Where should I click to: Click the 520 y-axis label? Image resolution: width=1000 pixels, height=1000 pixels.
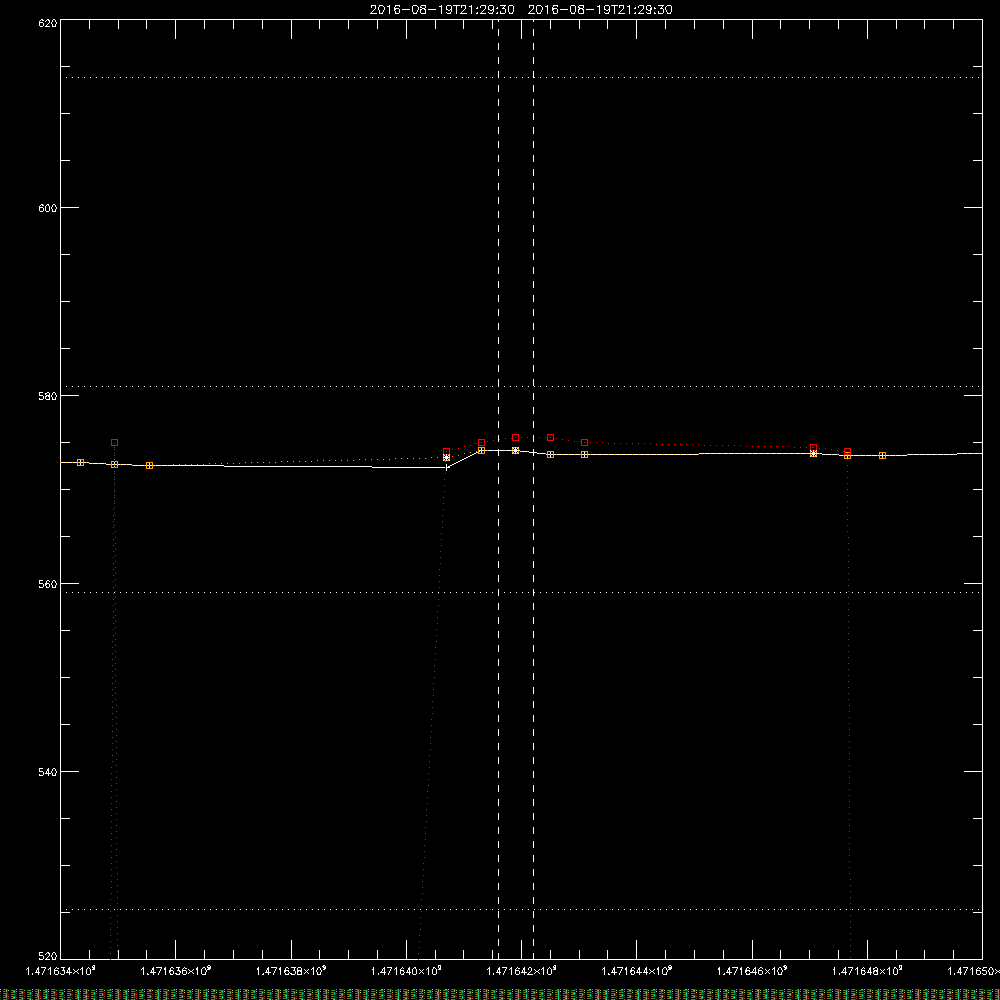coord(48,956)
